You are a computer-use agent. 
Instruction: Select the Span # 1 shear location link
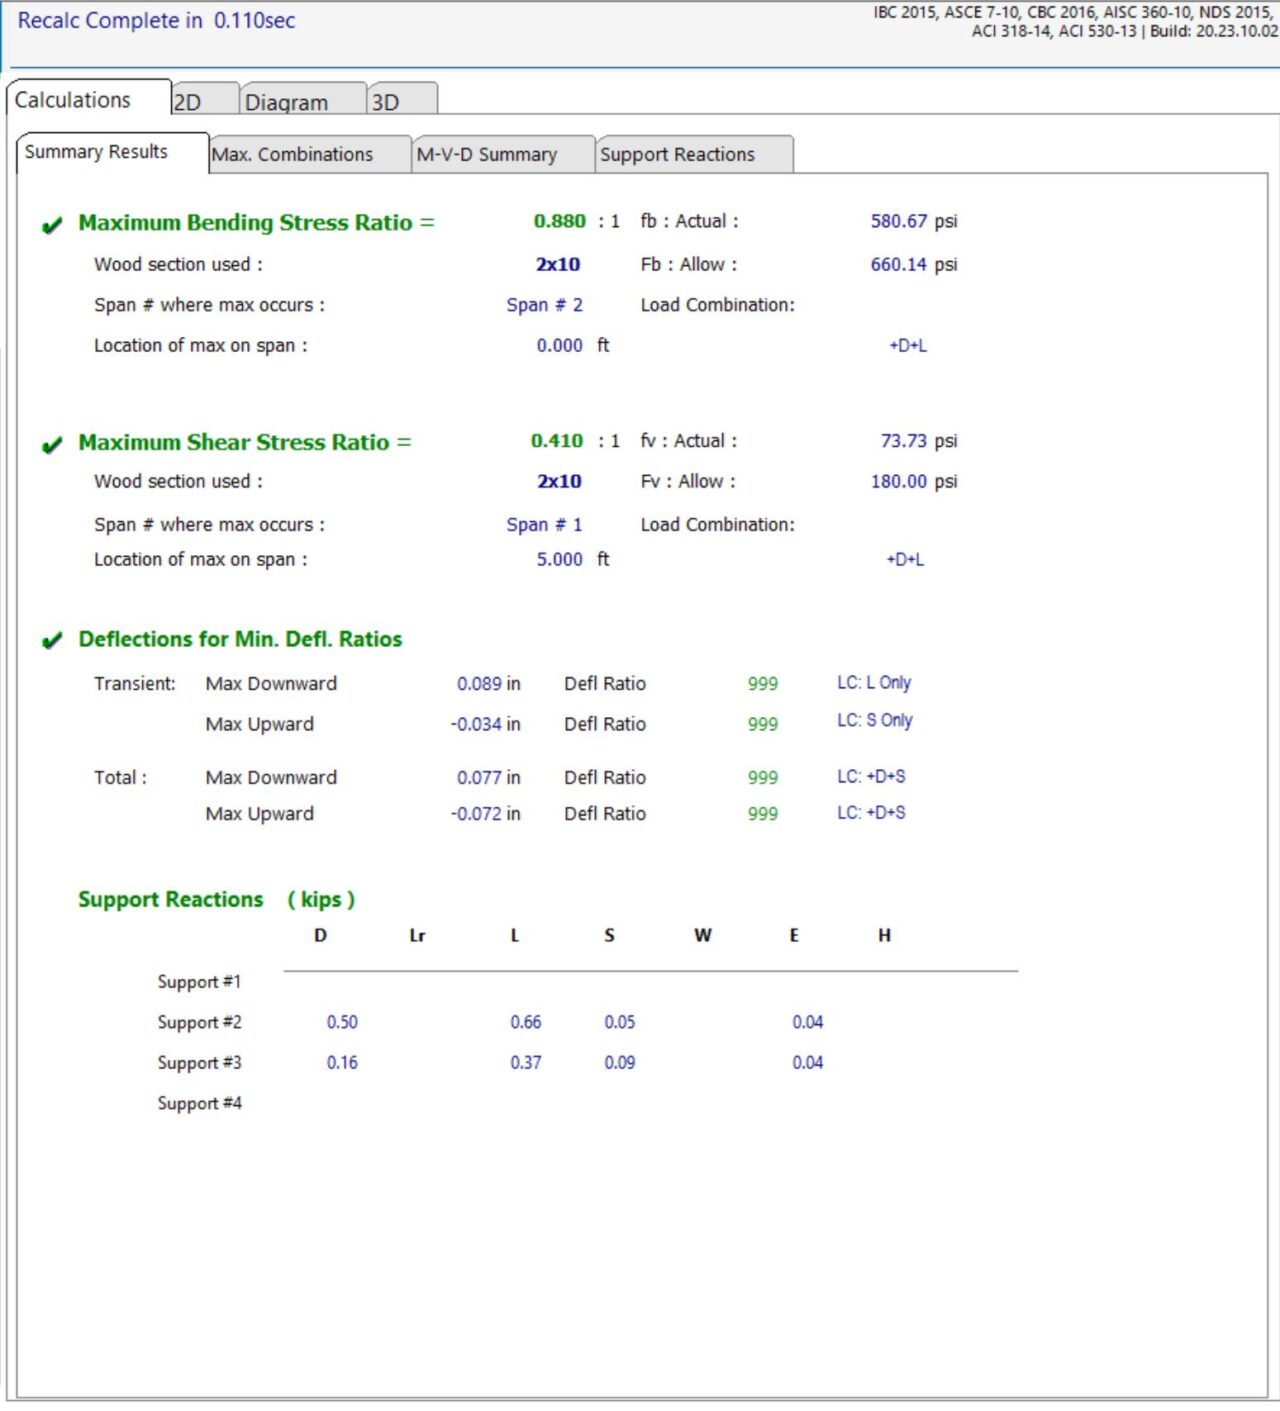pyautogui.click(x=545, y=524)
